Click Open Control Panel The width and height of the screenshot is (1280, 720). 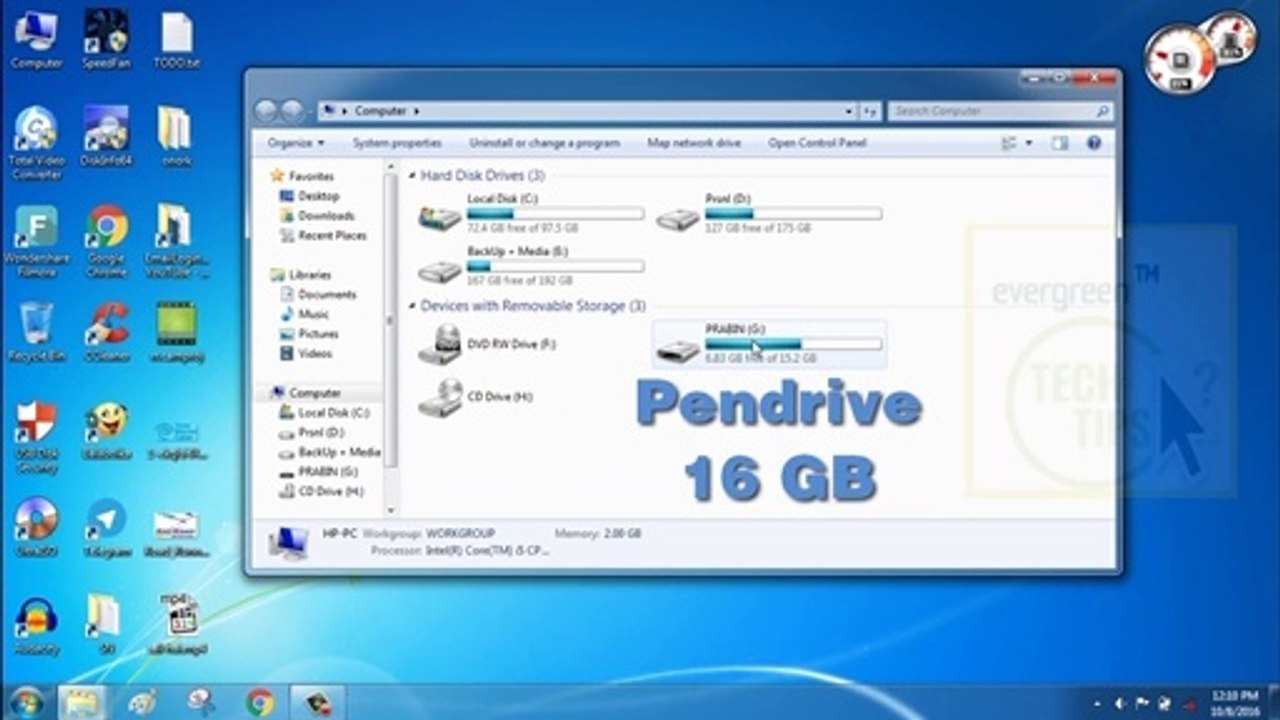click(817, 143)
